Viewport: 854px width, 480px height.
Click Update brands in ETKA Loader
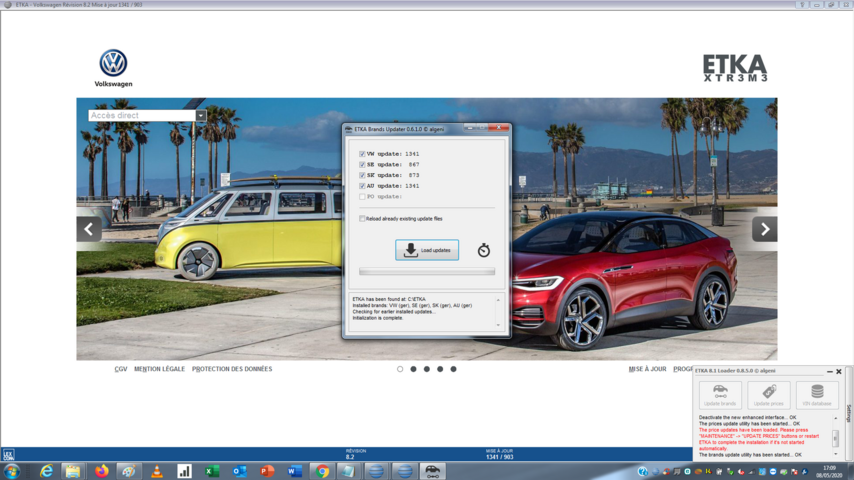coord(720,395)
